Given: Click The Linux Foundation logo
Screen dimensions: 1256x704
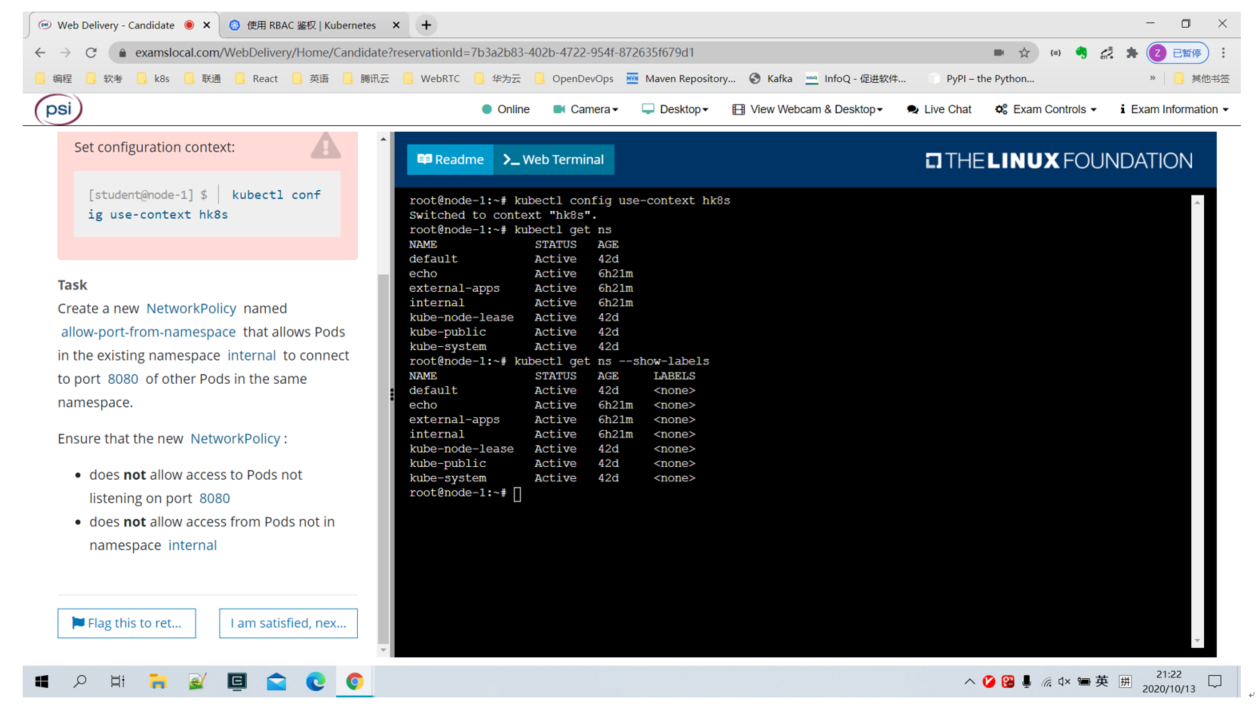Looking at the screenshot, I should point(1058,160).
